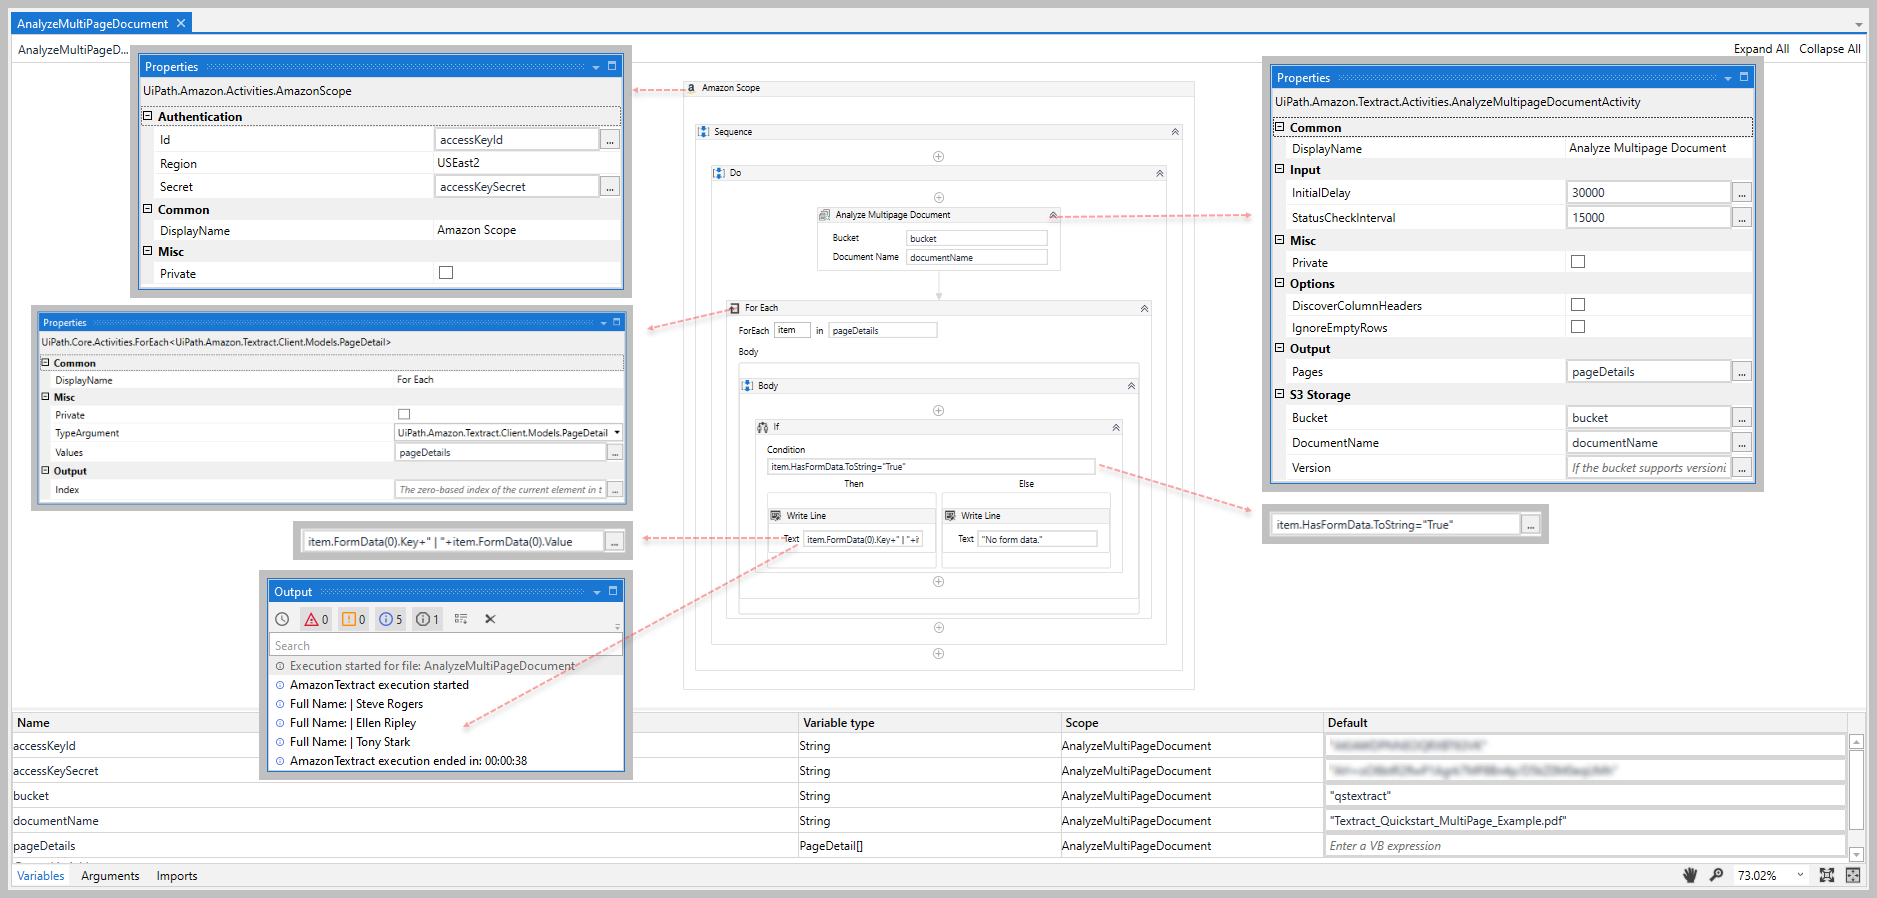This screenshot has width=1877, height=898.
Task: Toggle timestamps clock icon in Output panel
Action: pos(283,619)
